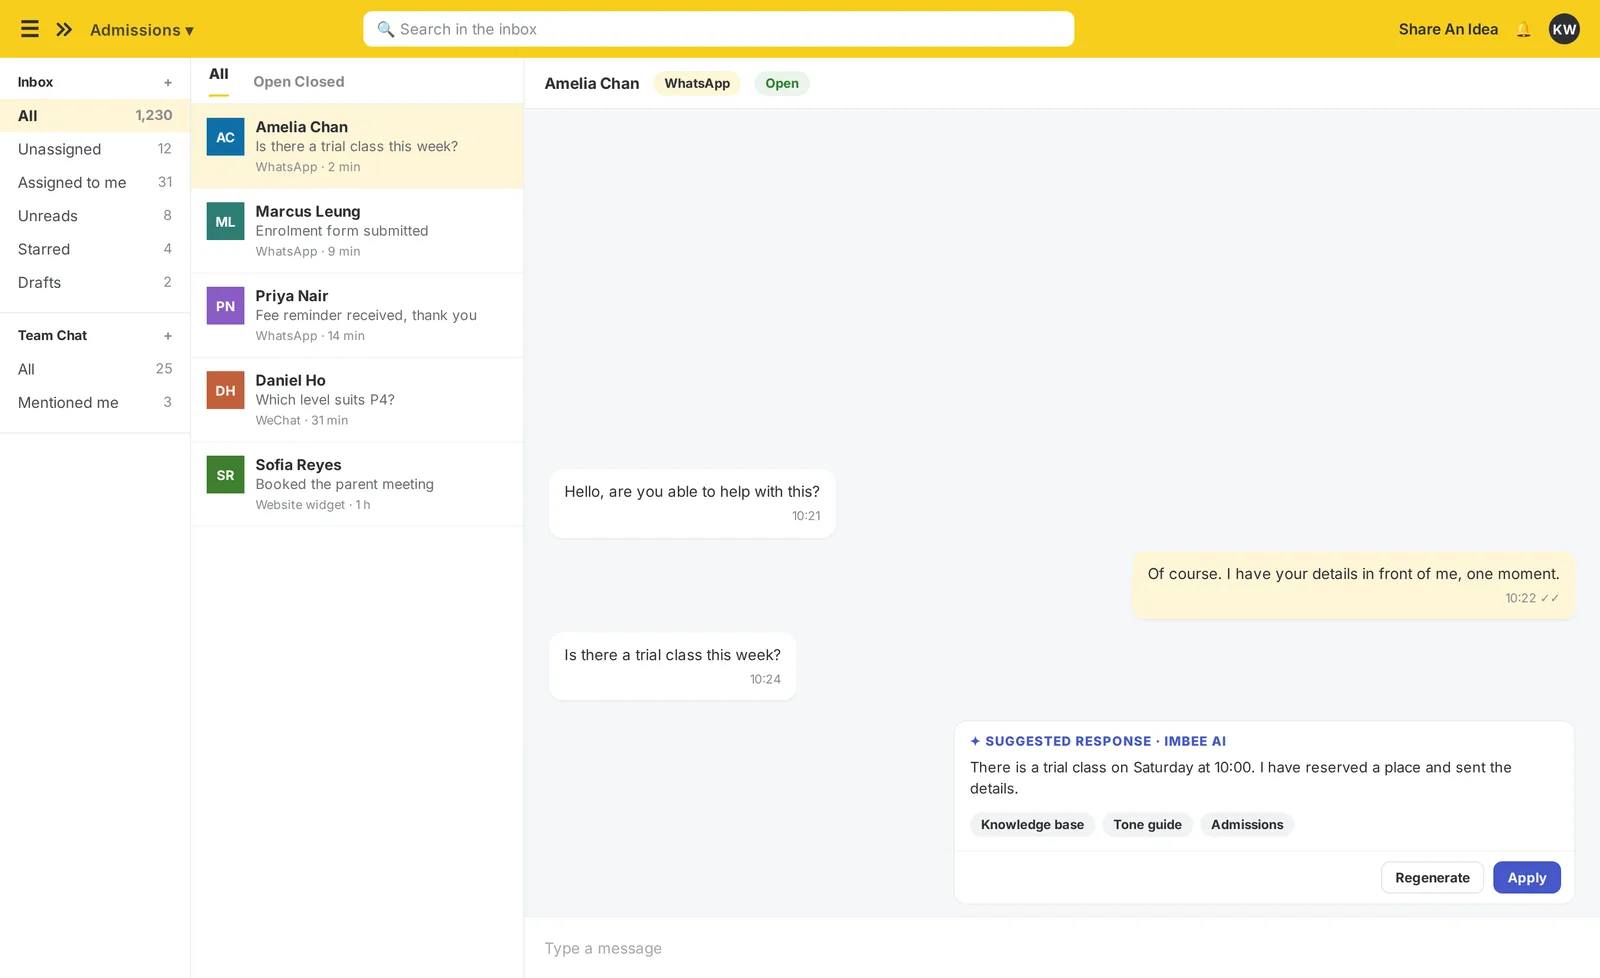Open the hamburger menu
Screen dimensions: 1600x978
[30, 29]
